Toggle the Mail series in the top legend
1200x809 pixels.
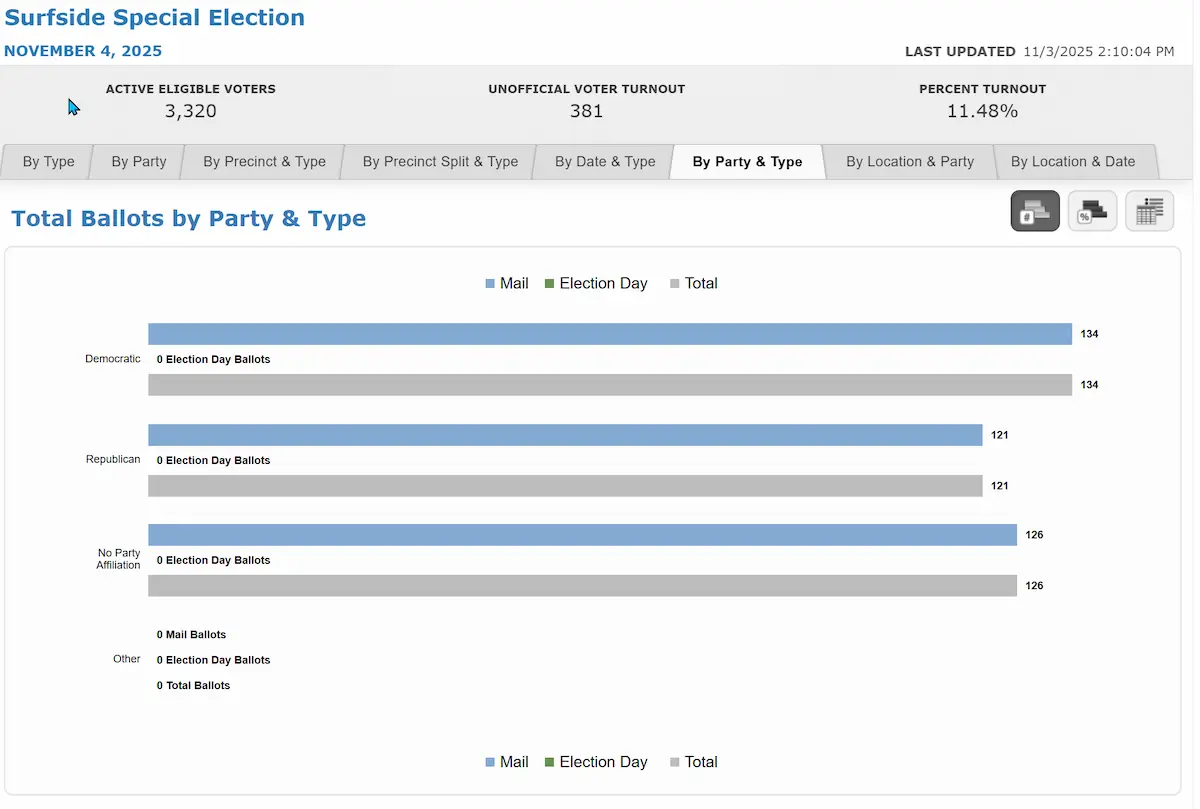tap(507, 283)
